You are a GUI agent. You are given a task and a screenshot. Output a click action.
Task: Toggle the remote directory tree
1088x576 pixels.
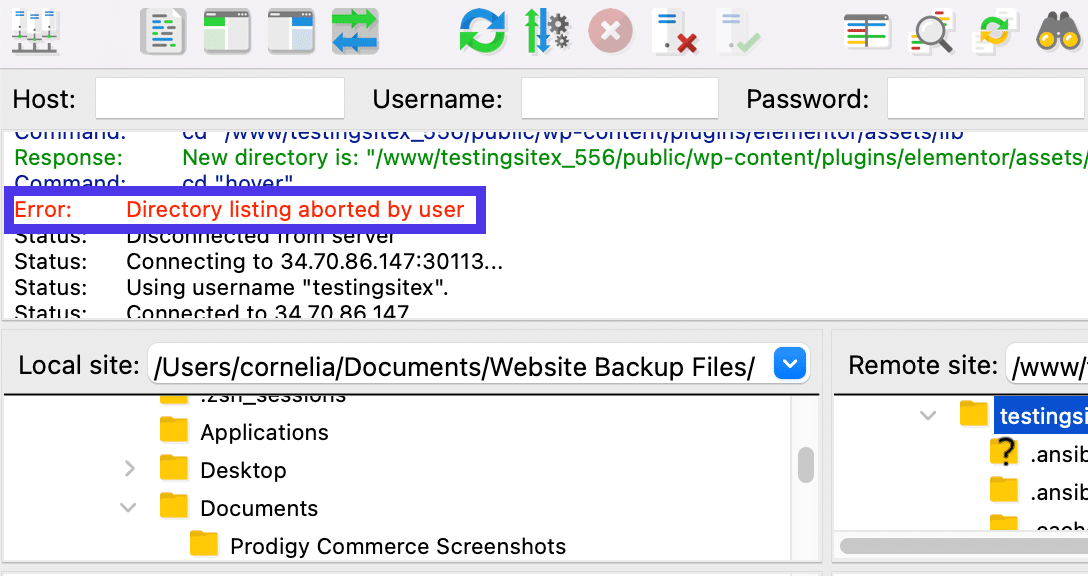tap(291, 31)
